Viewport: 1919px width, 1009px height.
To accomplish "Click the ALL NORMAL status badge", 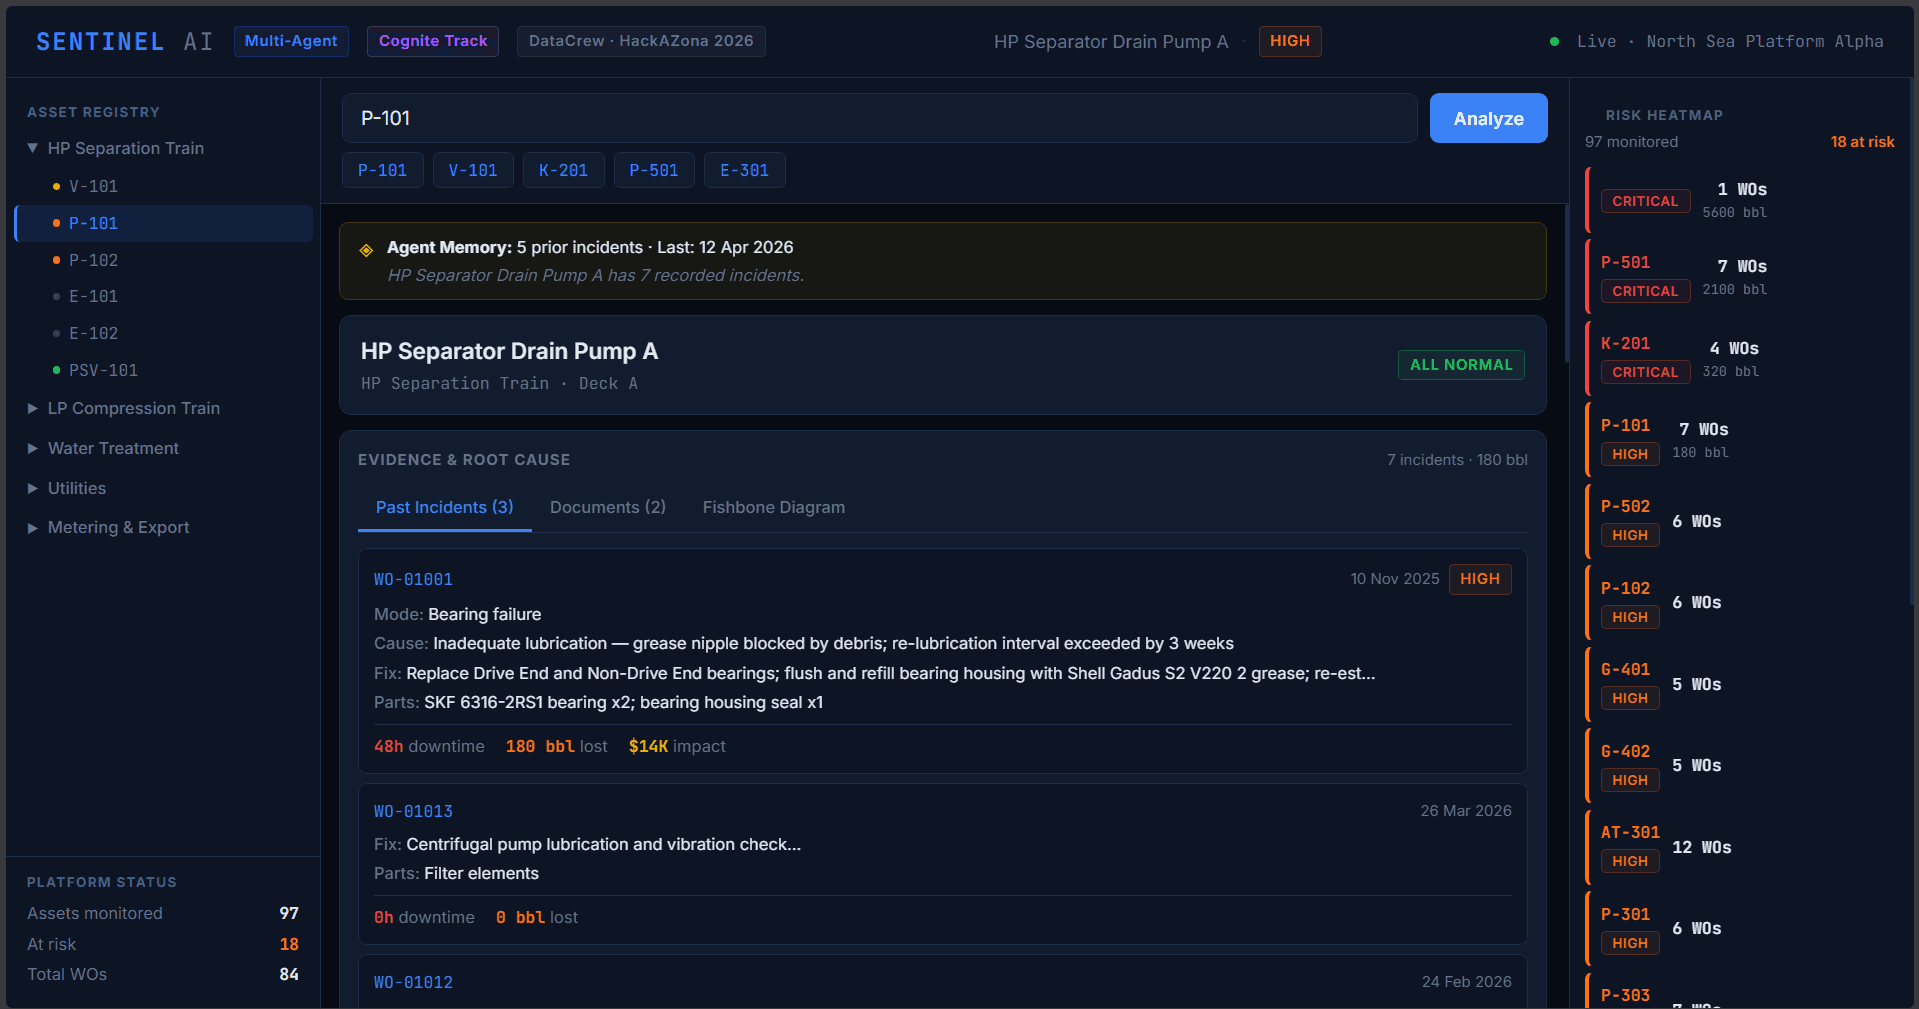I will click(1461, 365).
